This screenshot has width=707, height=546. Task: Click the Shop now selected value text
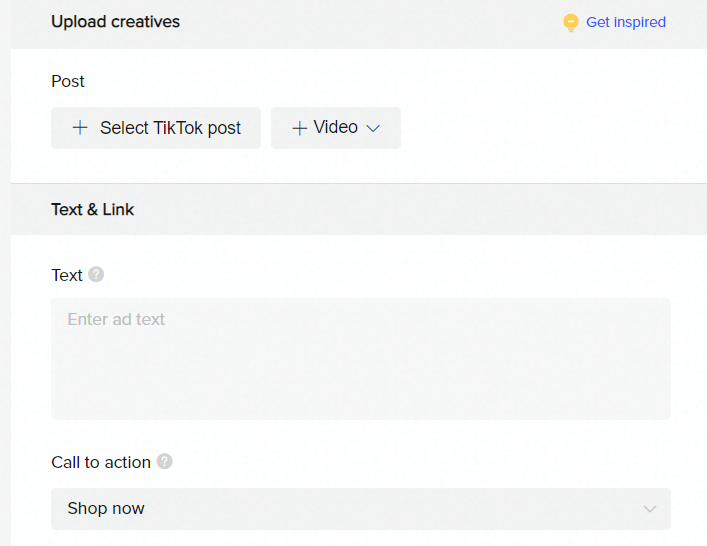pos(106,509)
